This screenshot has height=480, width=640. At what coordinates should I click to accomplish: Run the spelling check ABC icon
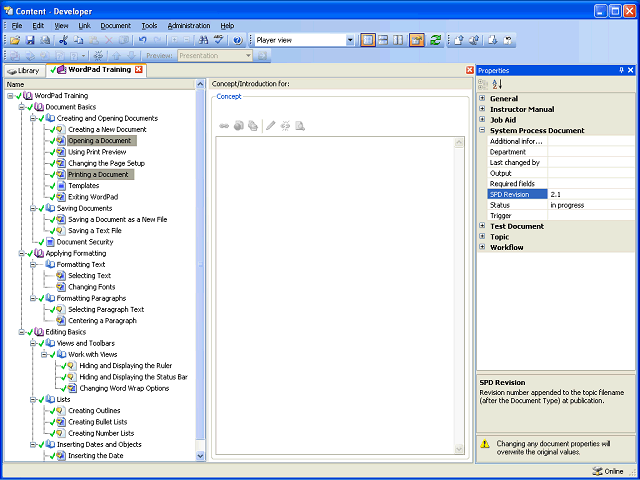pyautogui.click(x=219, y=40)
